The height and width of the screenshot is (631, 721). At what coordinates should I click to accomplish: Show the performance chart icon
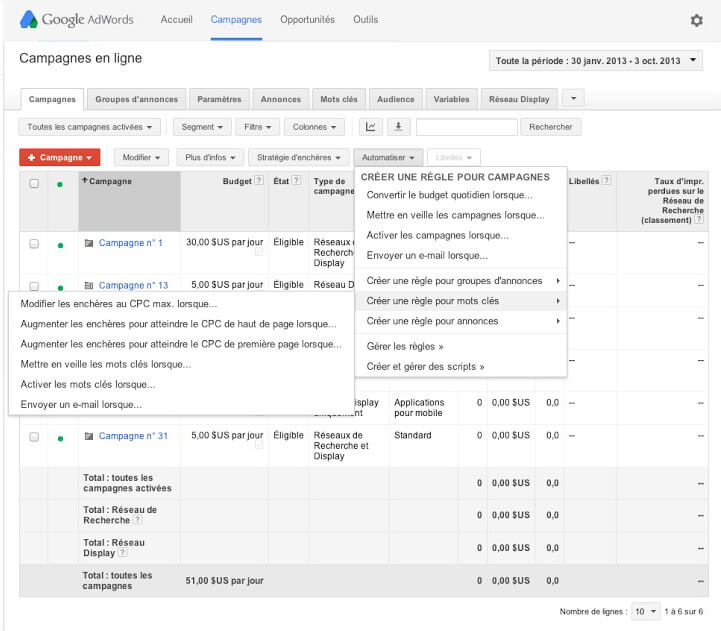pyautogui.click(x=371, y=127)
